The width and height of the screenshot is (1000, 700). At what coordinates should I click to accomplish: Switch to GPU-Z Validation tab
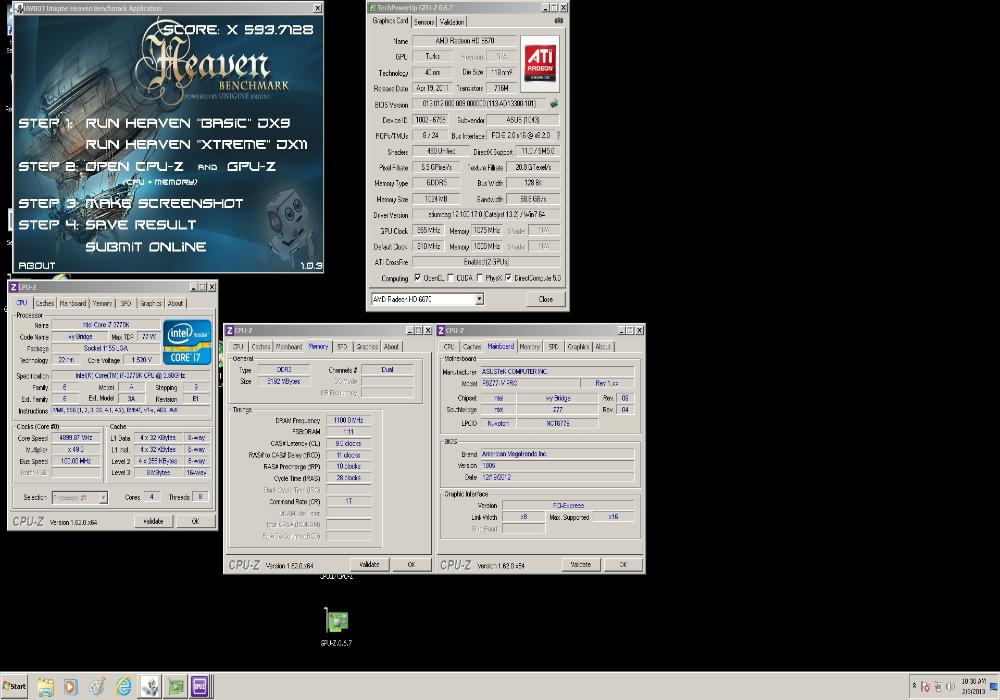pos(452,22)
